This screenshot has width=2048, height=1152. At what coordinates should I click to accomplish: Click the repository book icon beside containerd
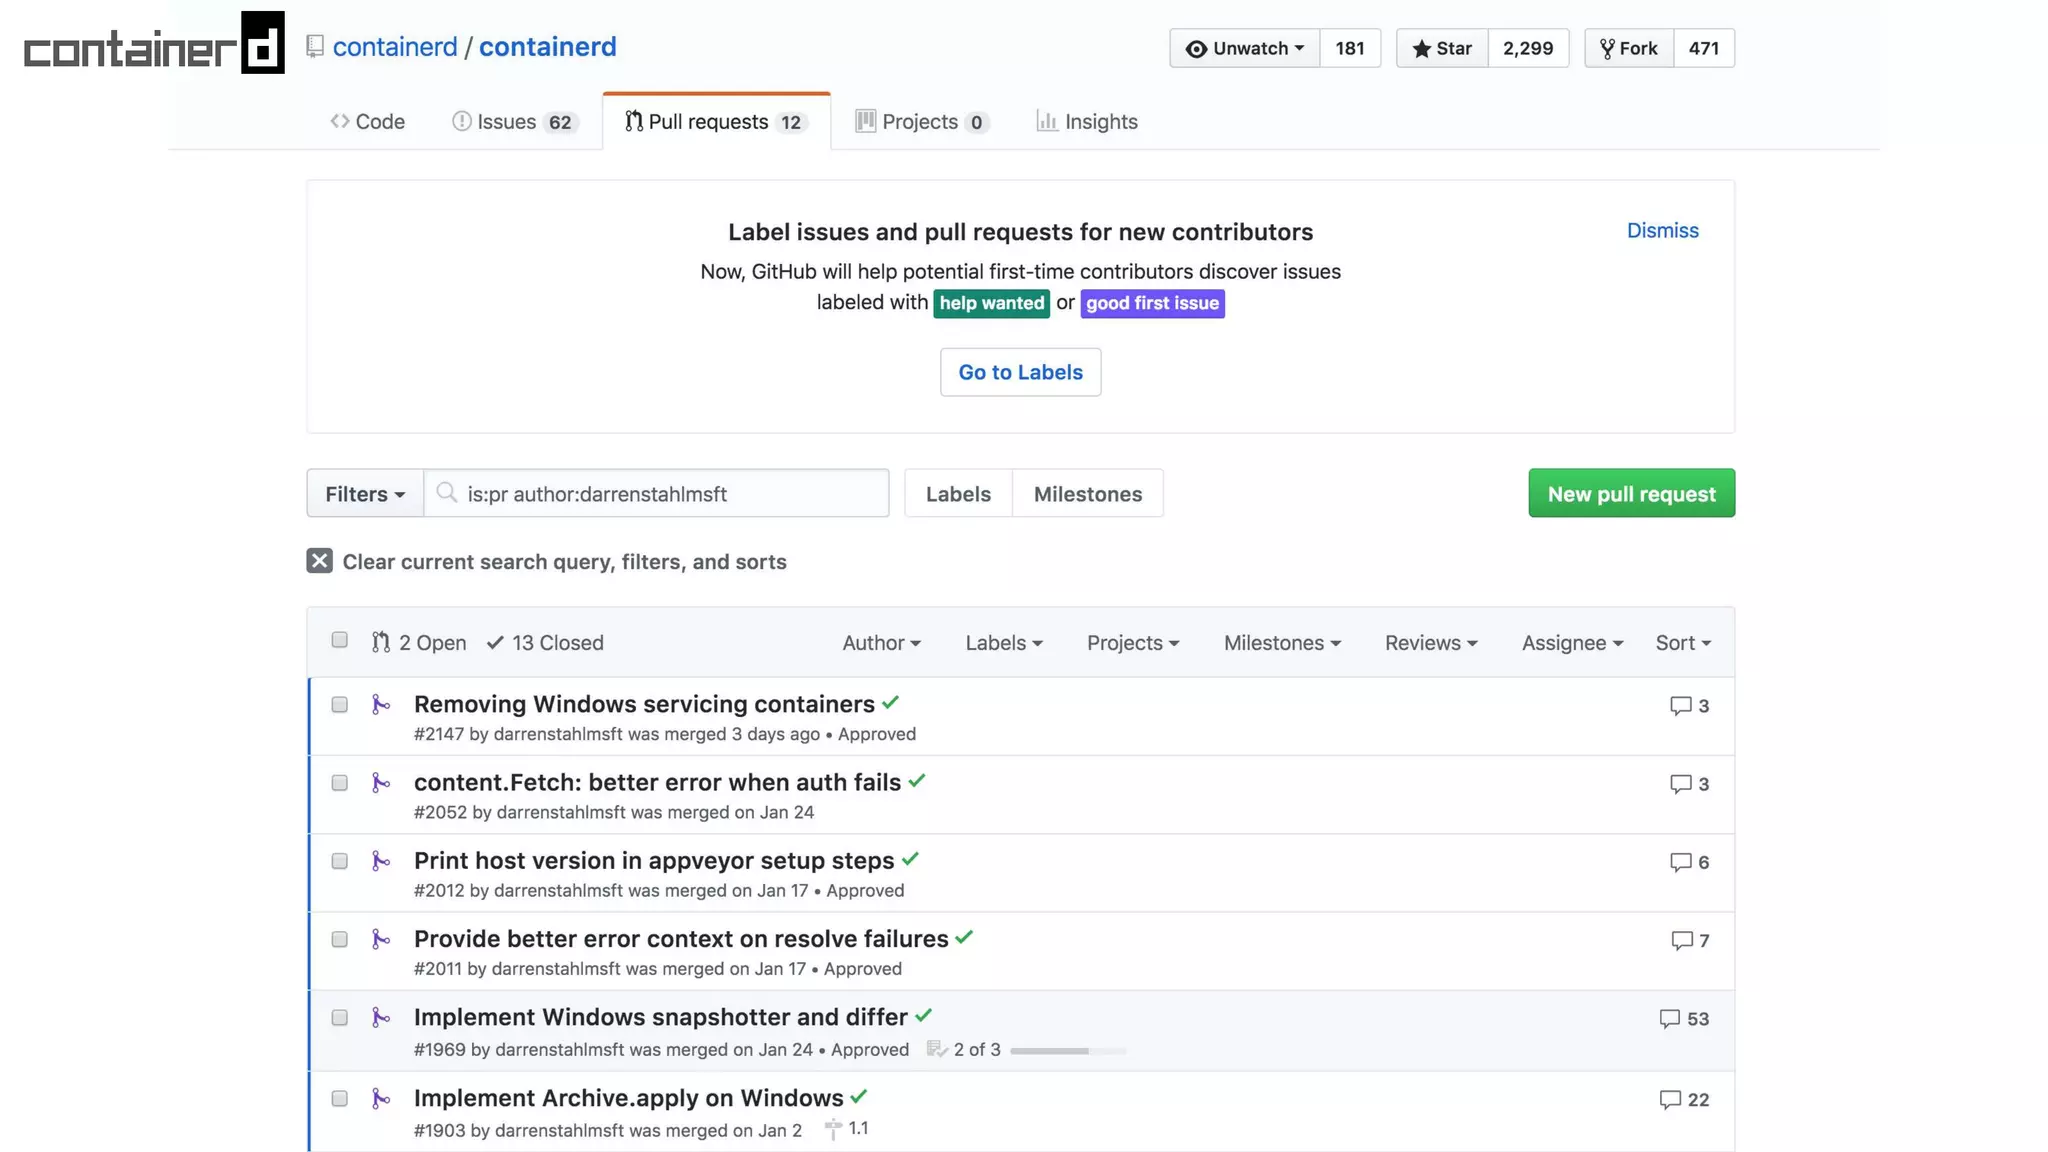coord(315,47)
